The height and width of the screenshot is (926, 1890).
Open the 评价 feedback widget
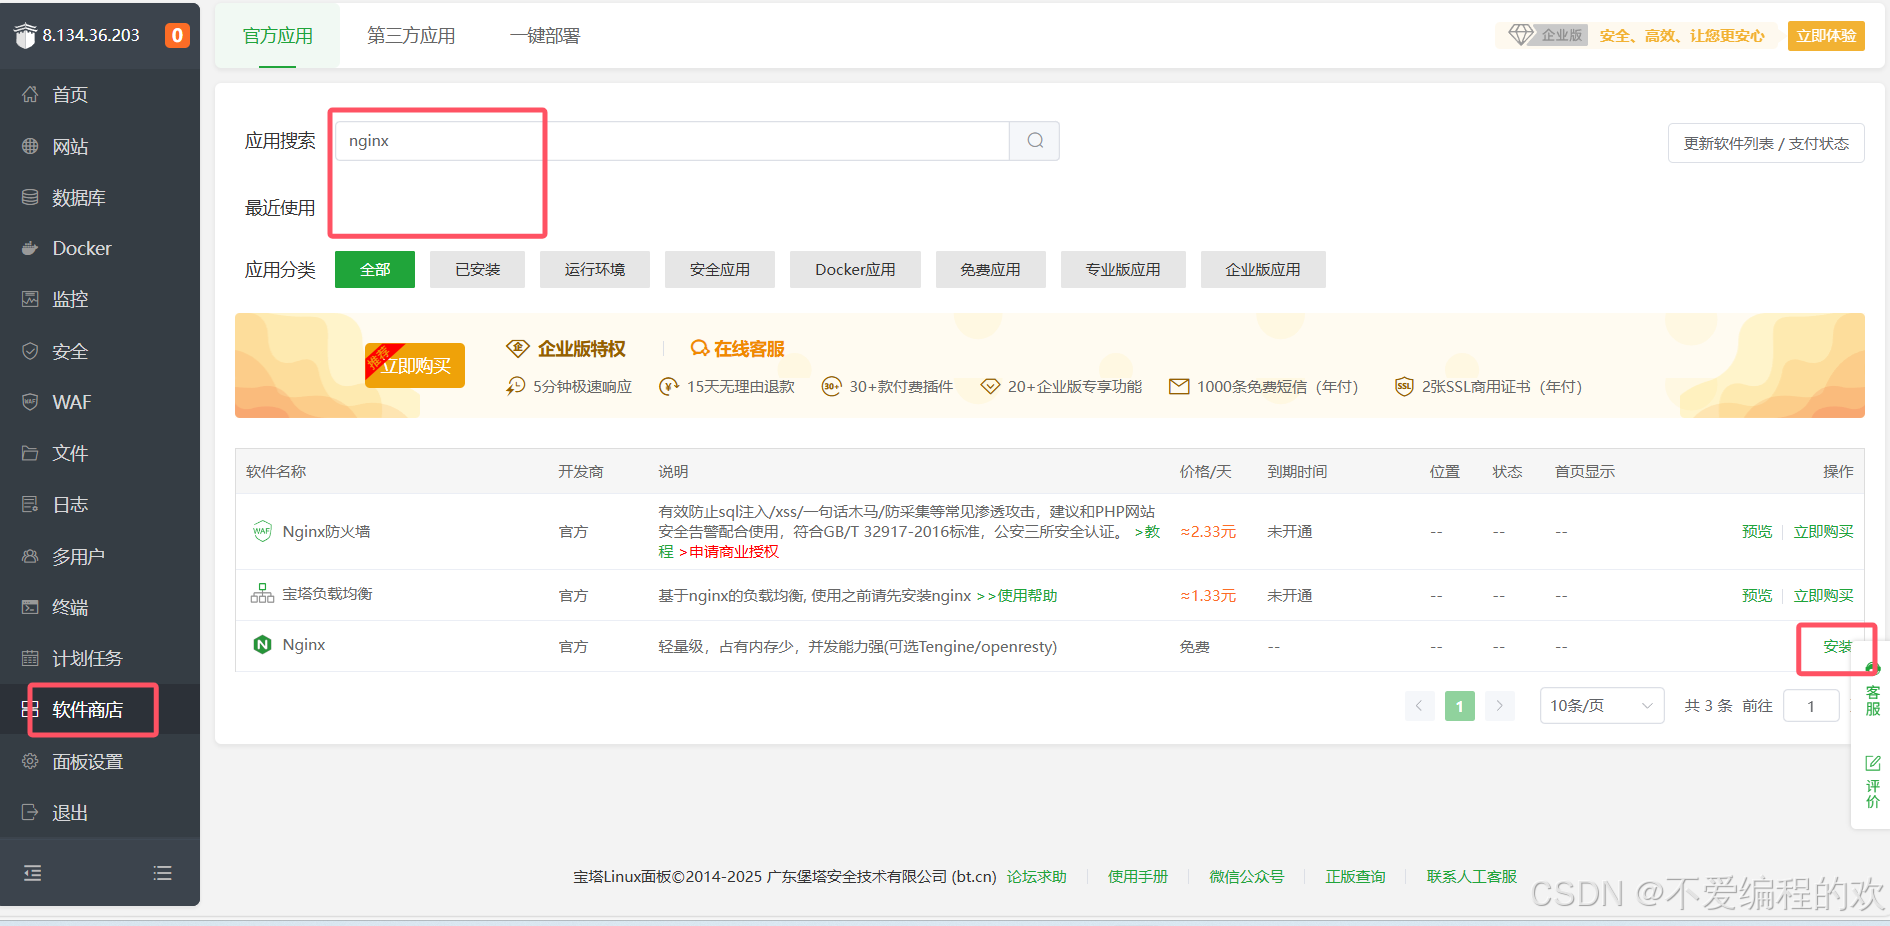point(1872,781)
